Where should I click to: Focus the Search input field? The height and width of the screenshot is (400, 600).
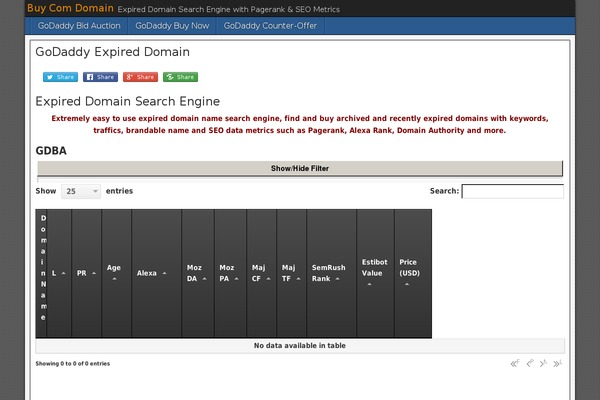click(512, 191)
